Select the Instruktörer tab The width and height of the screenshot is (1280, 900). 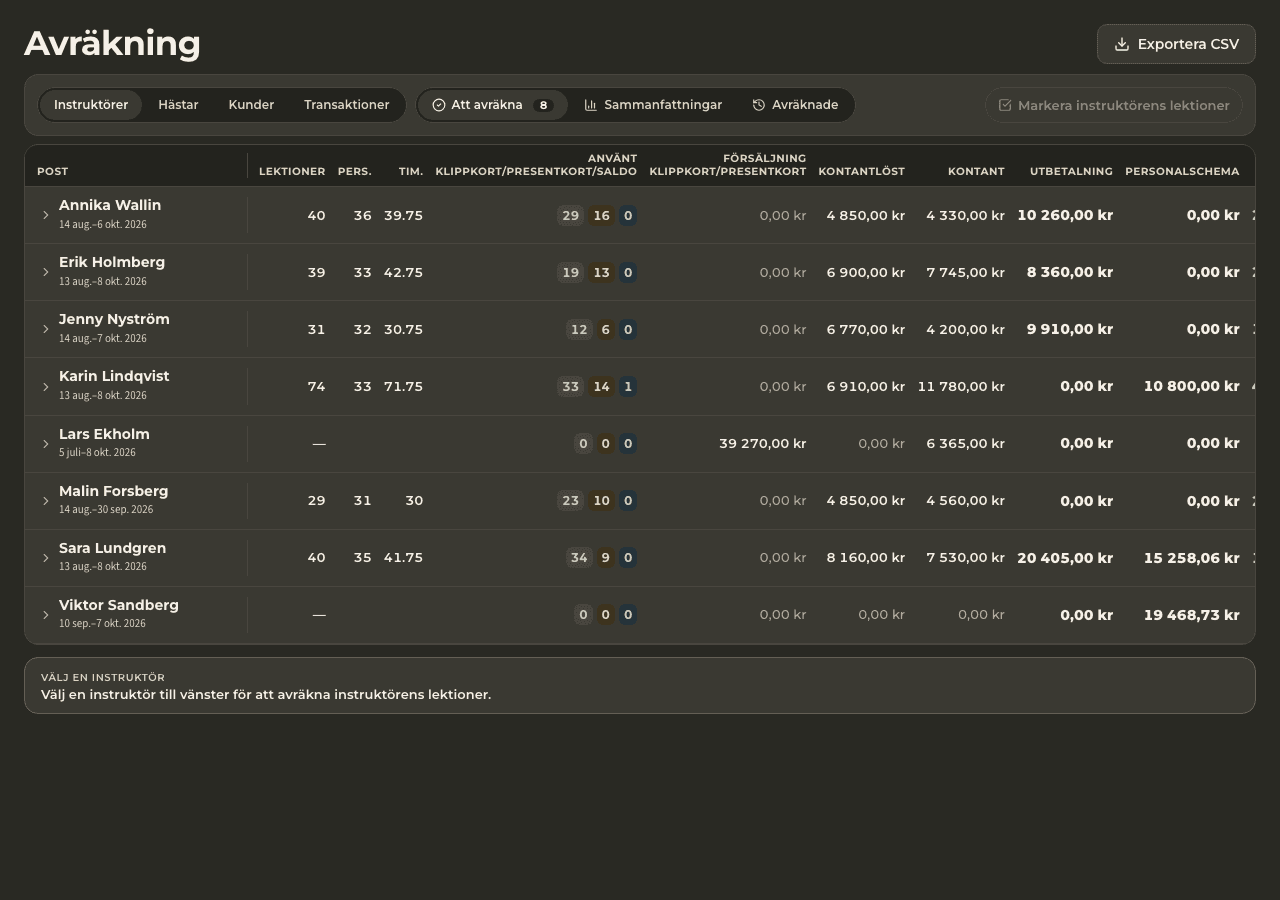coord(91,105)
